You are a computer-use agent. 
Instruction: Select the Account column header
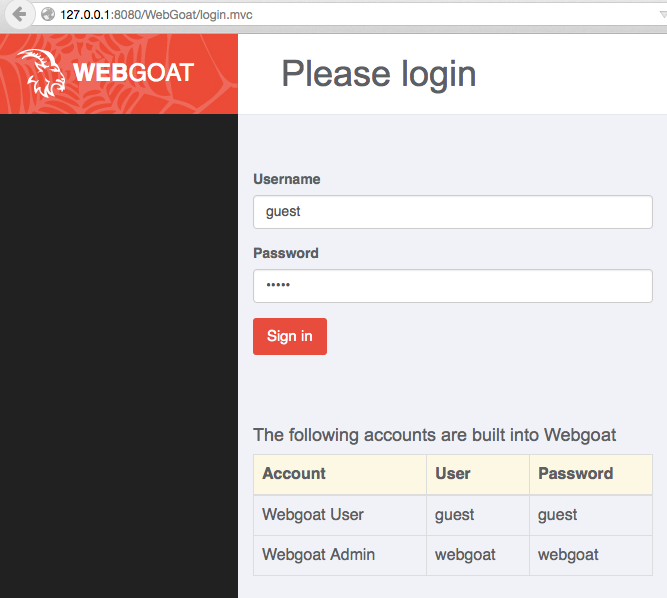[x=294, y=473]
